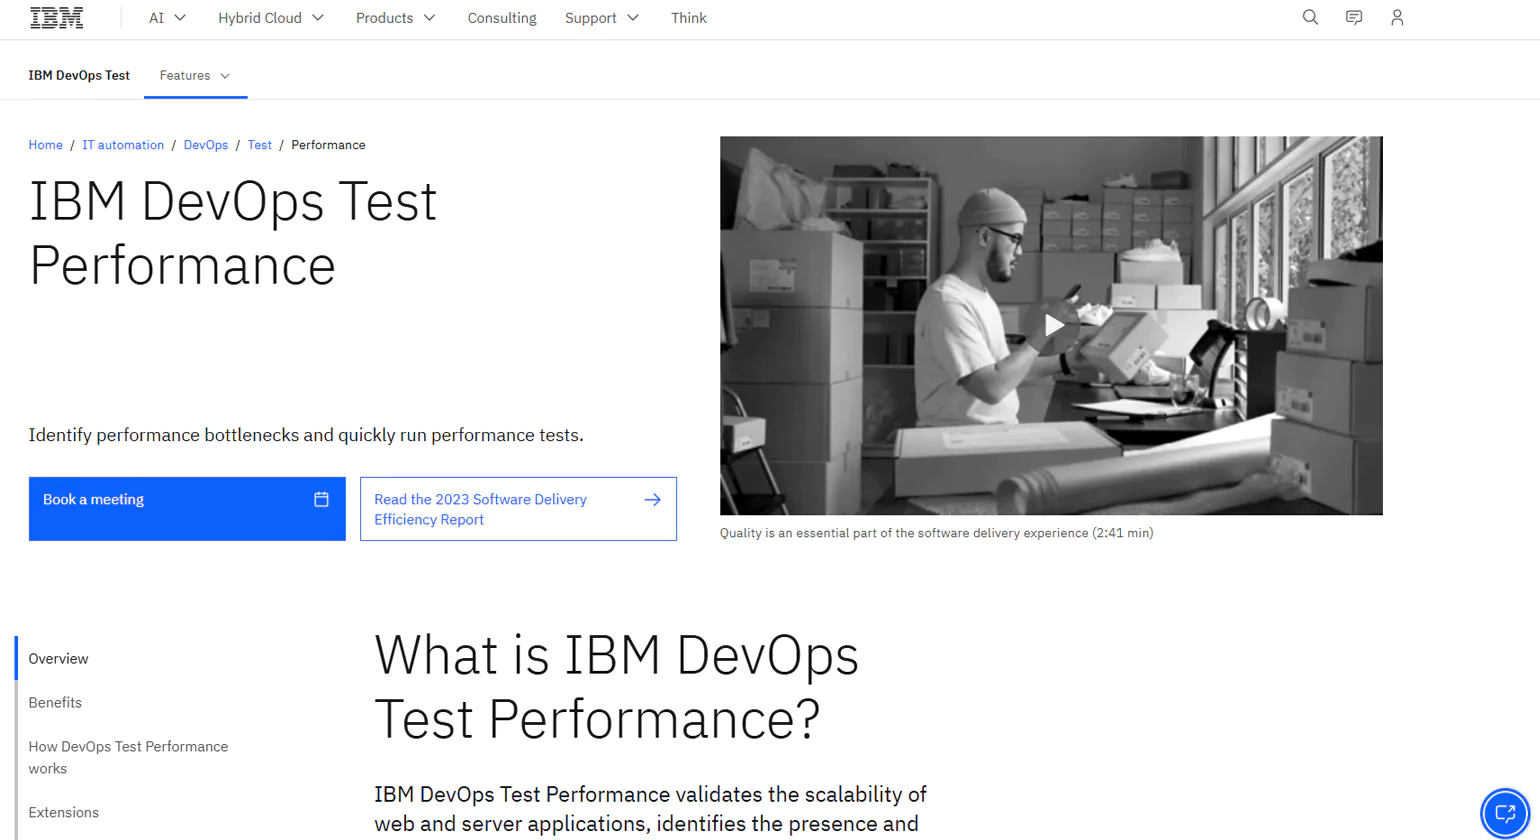Expand the AI navigation dropdown
1540x840 pixels.
point(166,17)
